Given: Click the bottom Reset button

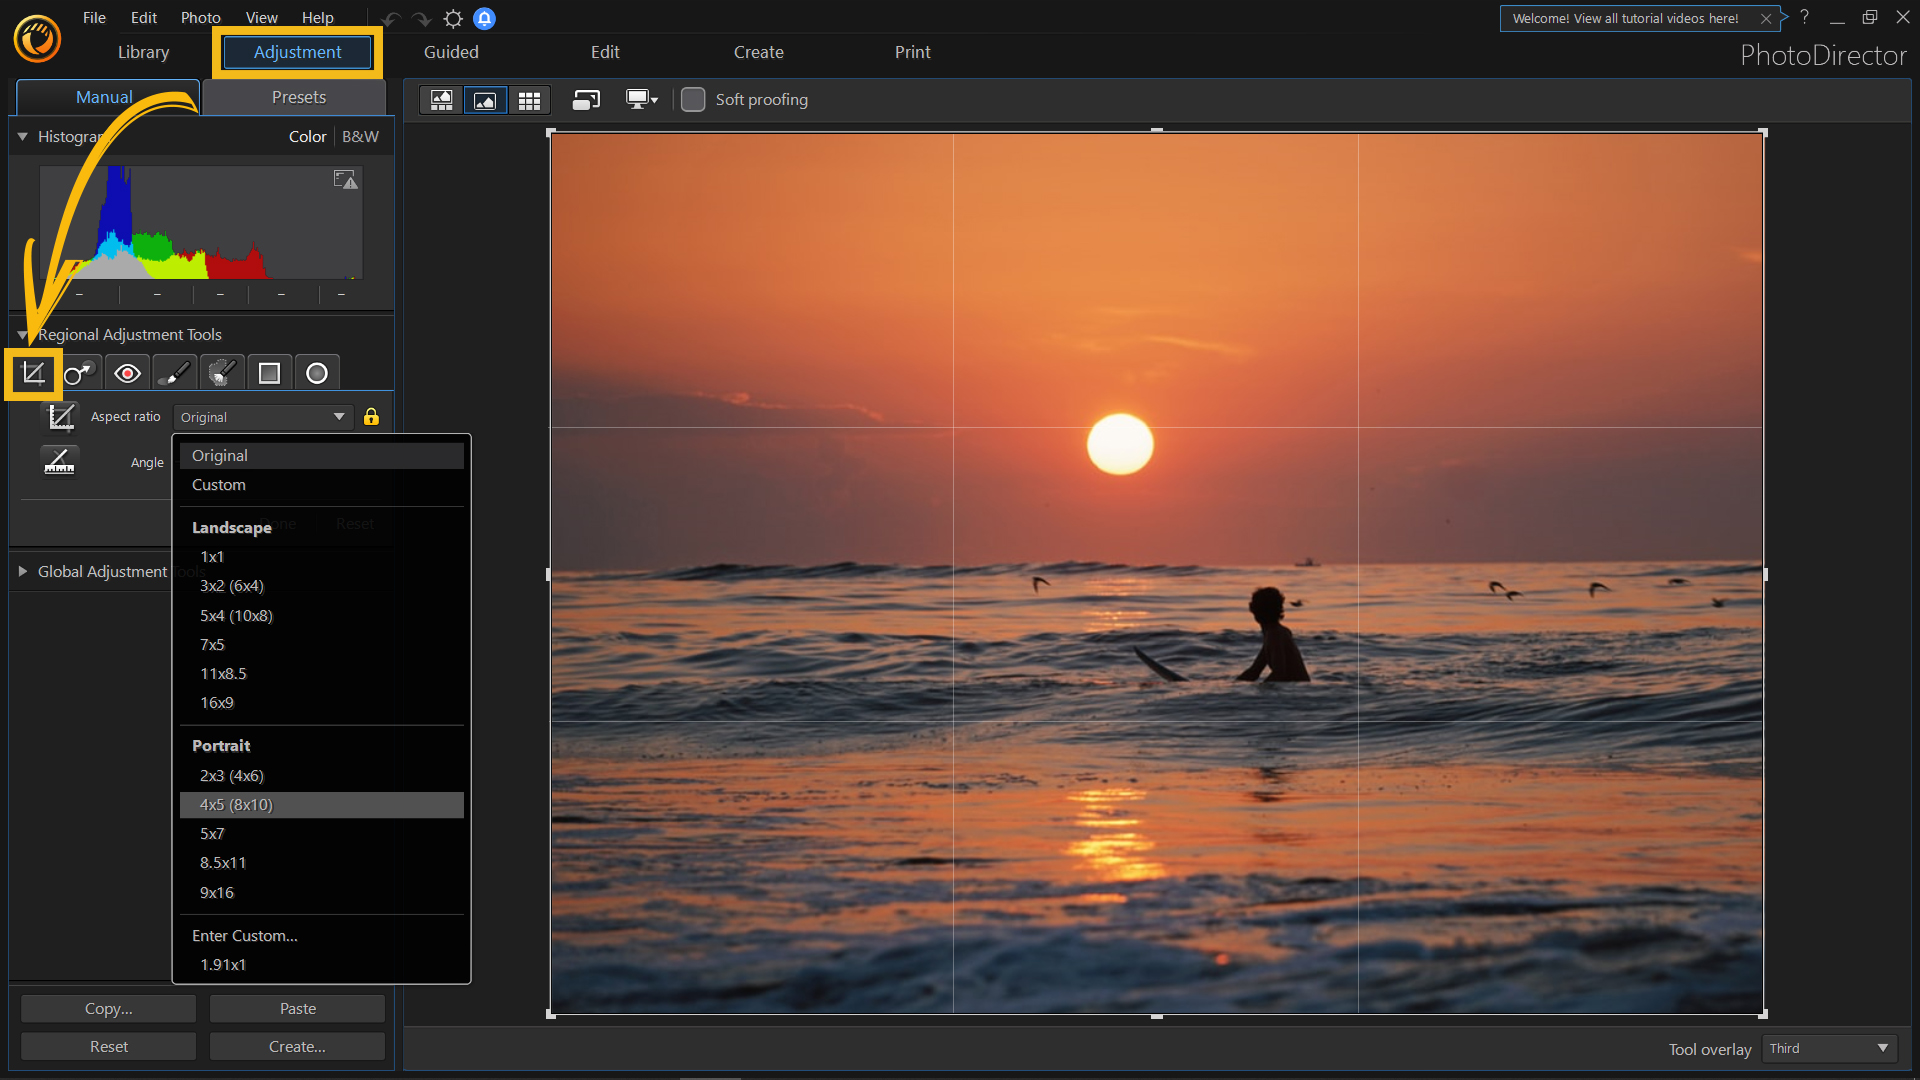Looking at the screenshot, I should 108,1047.
